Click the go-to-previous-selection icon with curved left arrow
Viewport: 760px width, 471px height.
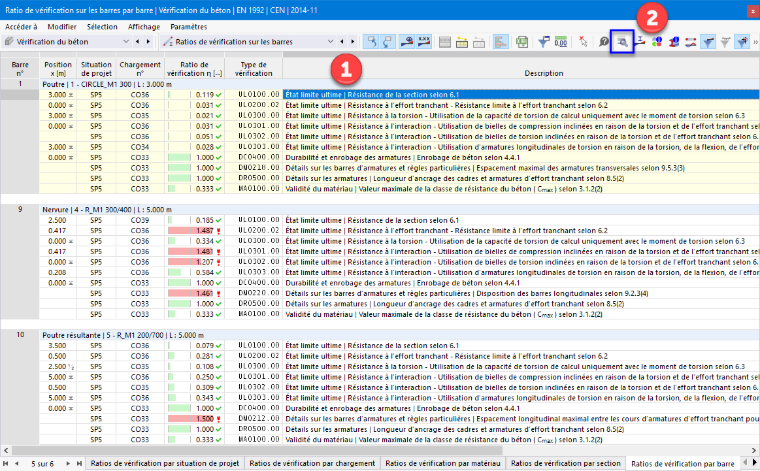pos(372,42)
